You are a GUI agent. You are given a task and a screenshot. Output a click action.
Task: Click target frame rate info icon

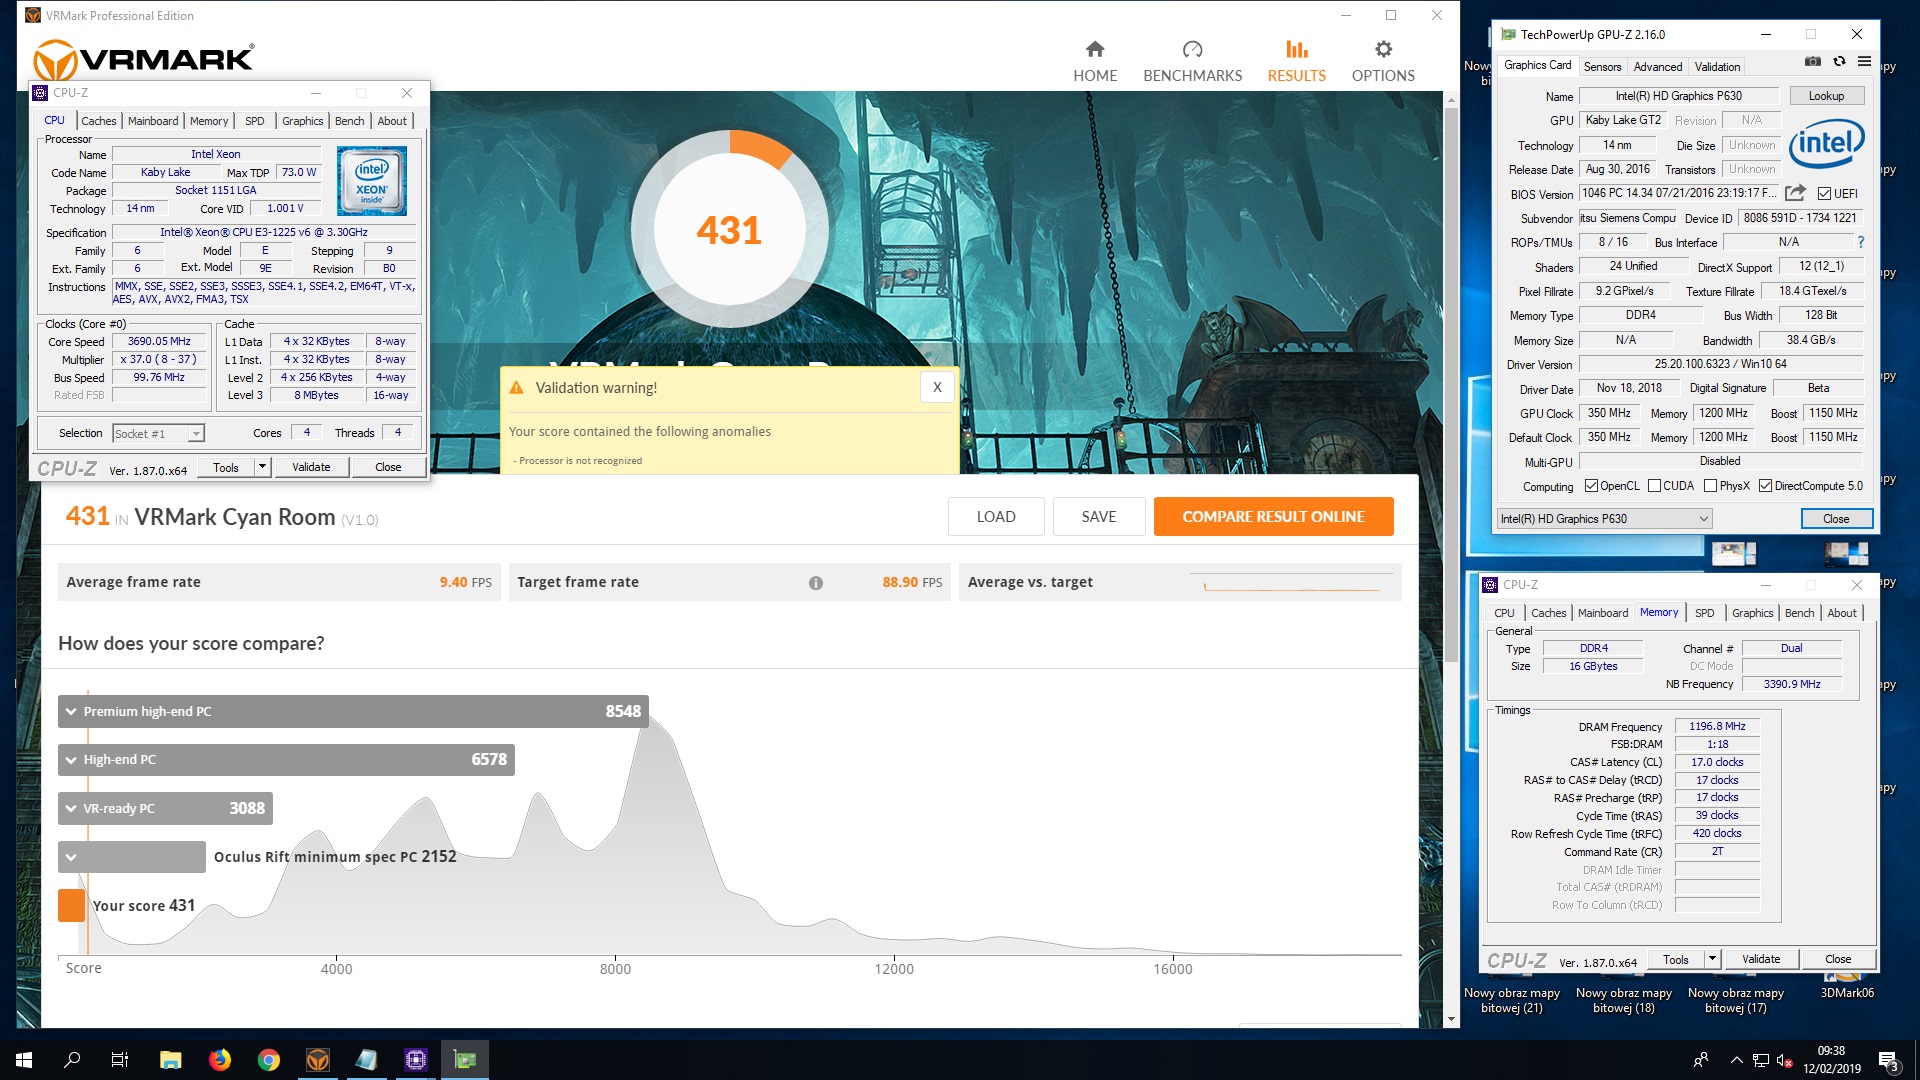[x=816, y=583]
